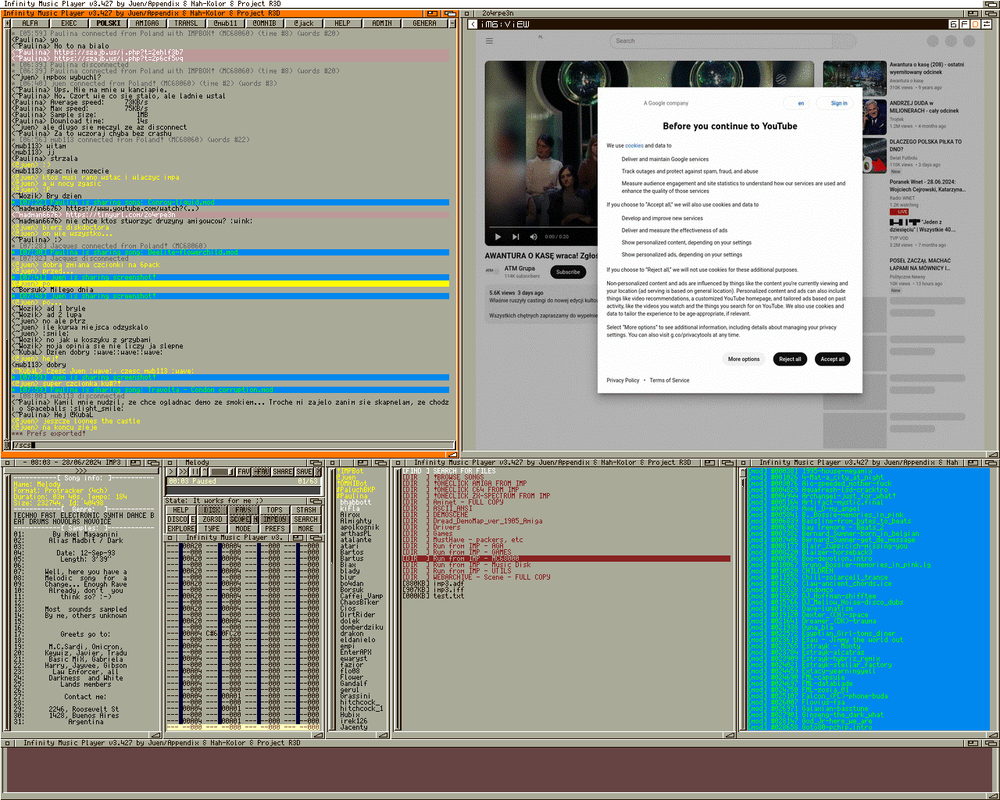Click the video play icon in YouTube

497,237
